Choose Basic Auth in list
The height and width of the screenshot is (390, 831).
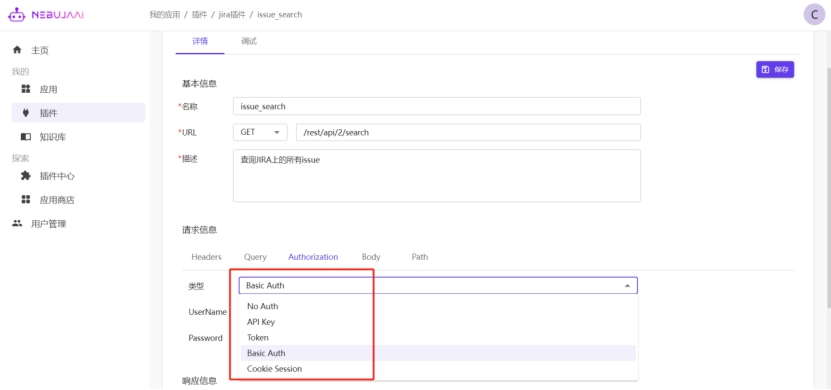pos(438,353)
